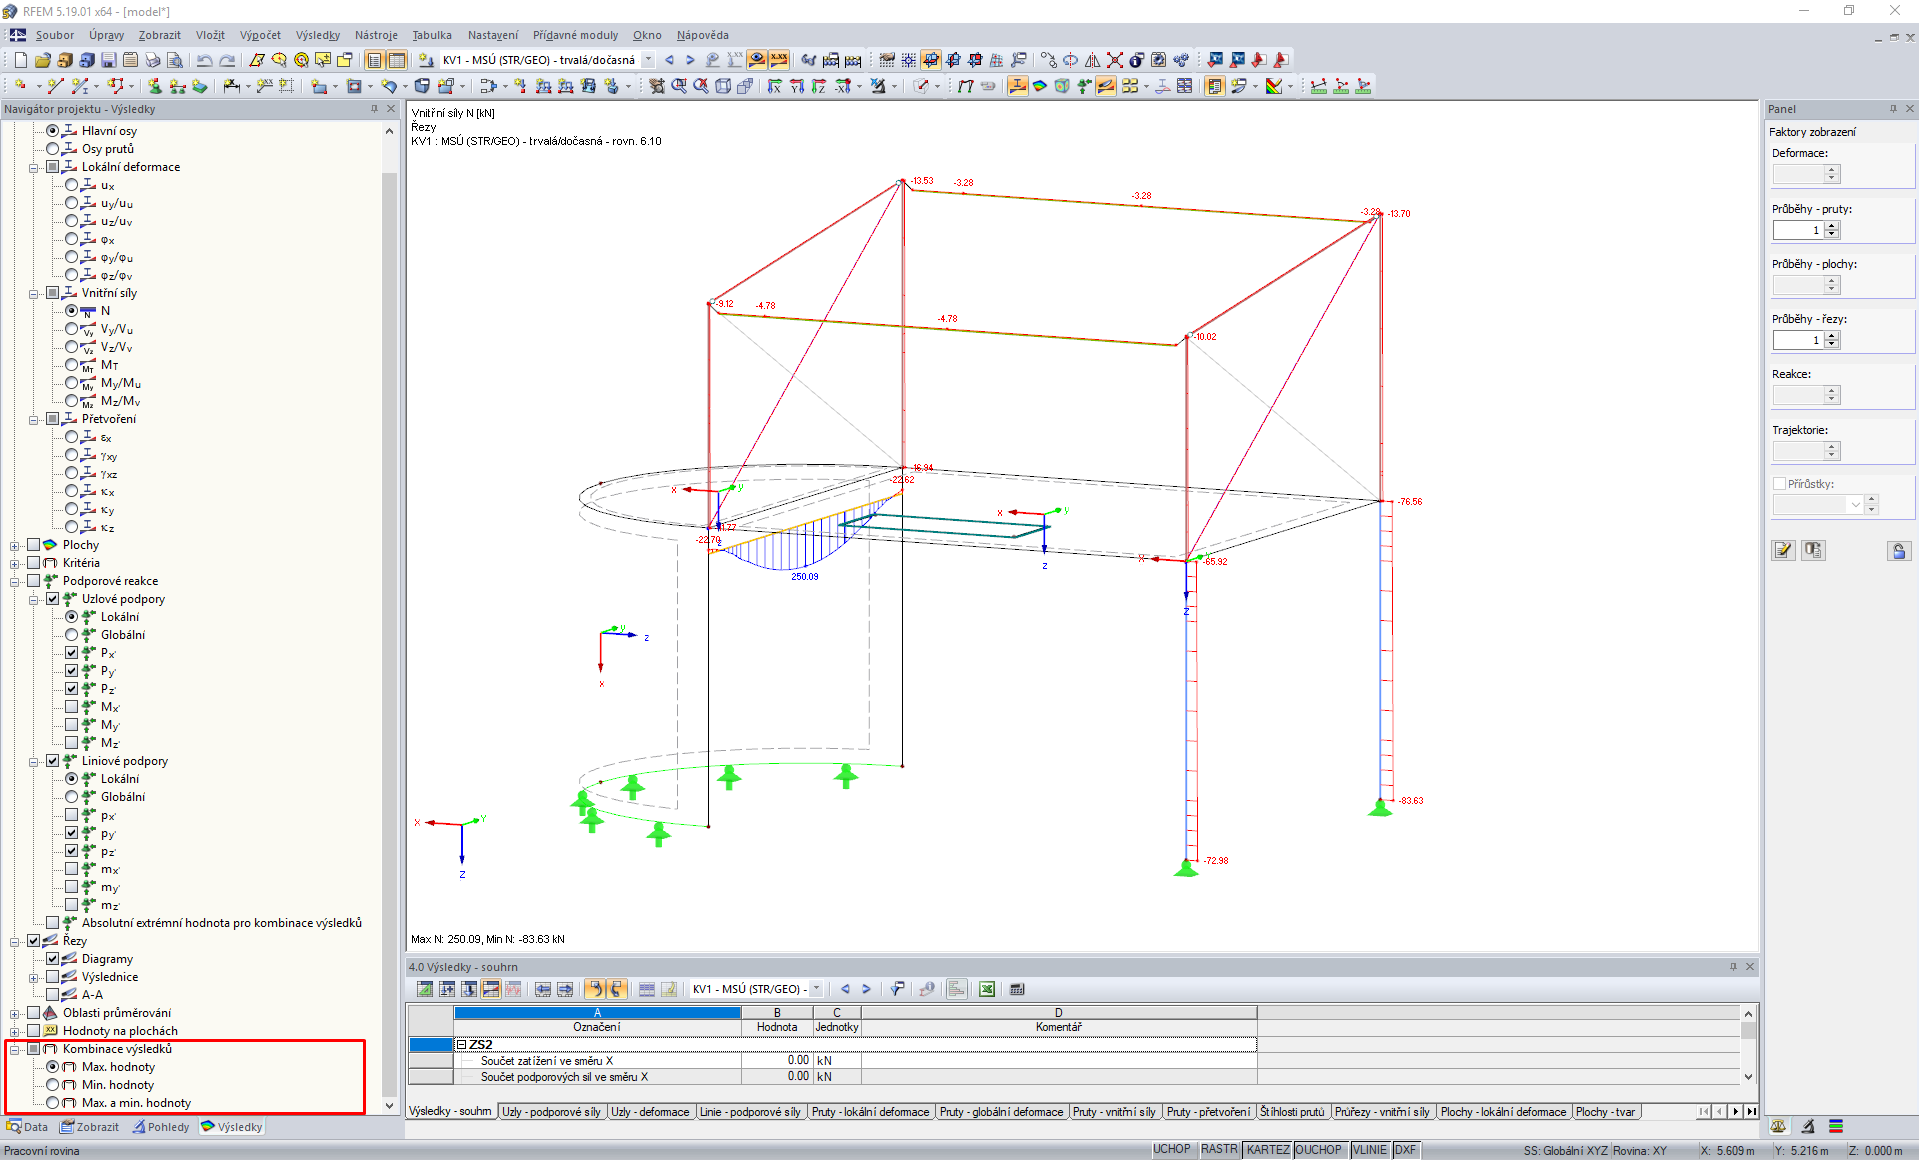The width and height of the screenshot is (1919, 1160).
Task: Toggle the project navigator panel toolbar icon
Action: coord(375,60)
